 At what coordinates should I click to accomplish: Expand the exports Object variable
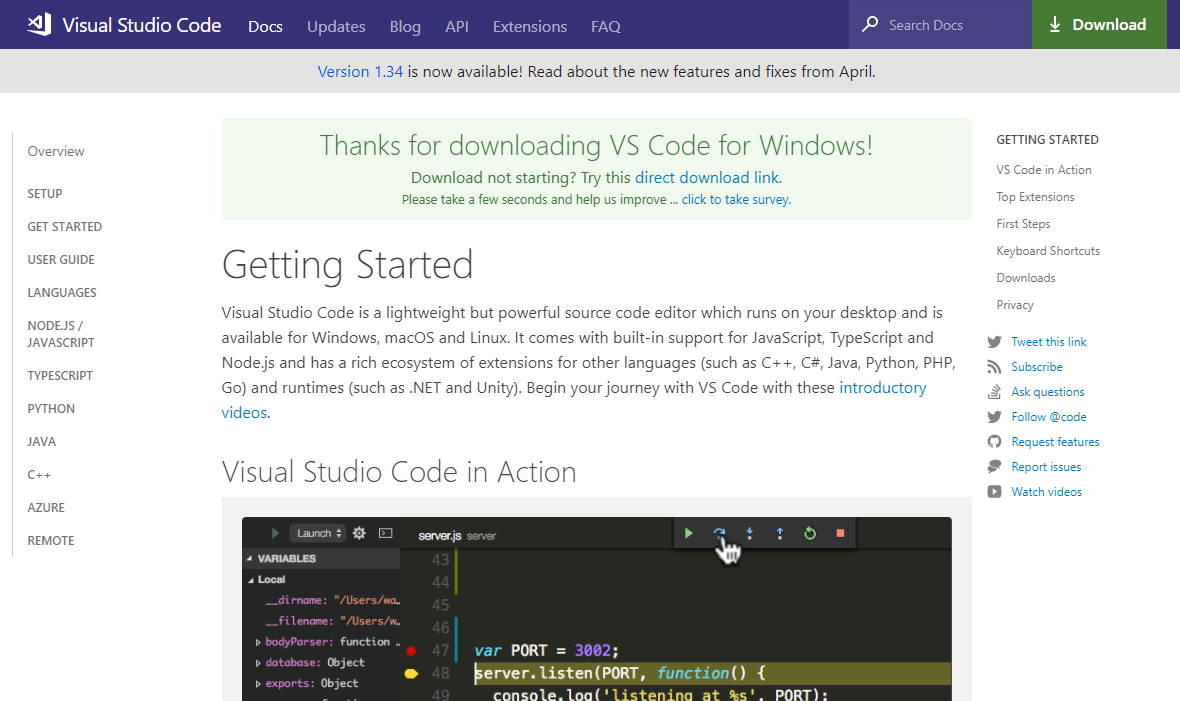(258, 684)
